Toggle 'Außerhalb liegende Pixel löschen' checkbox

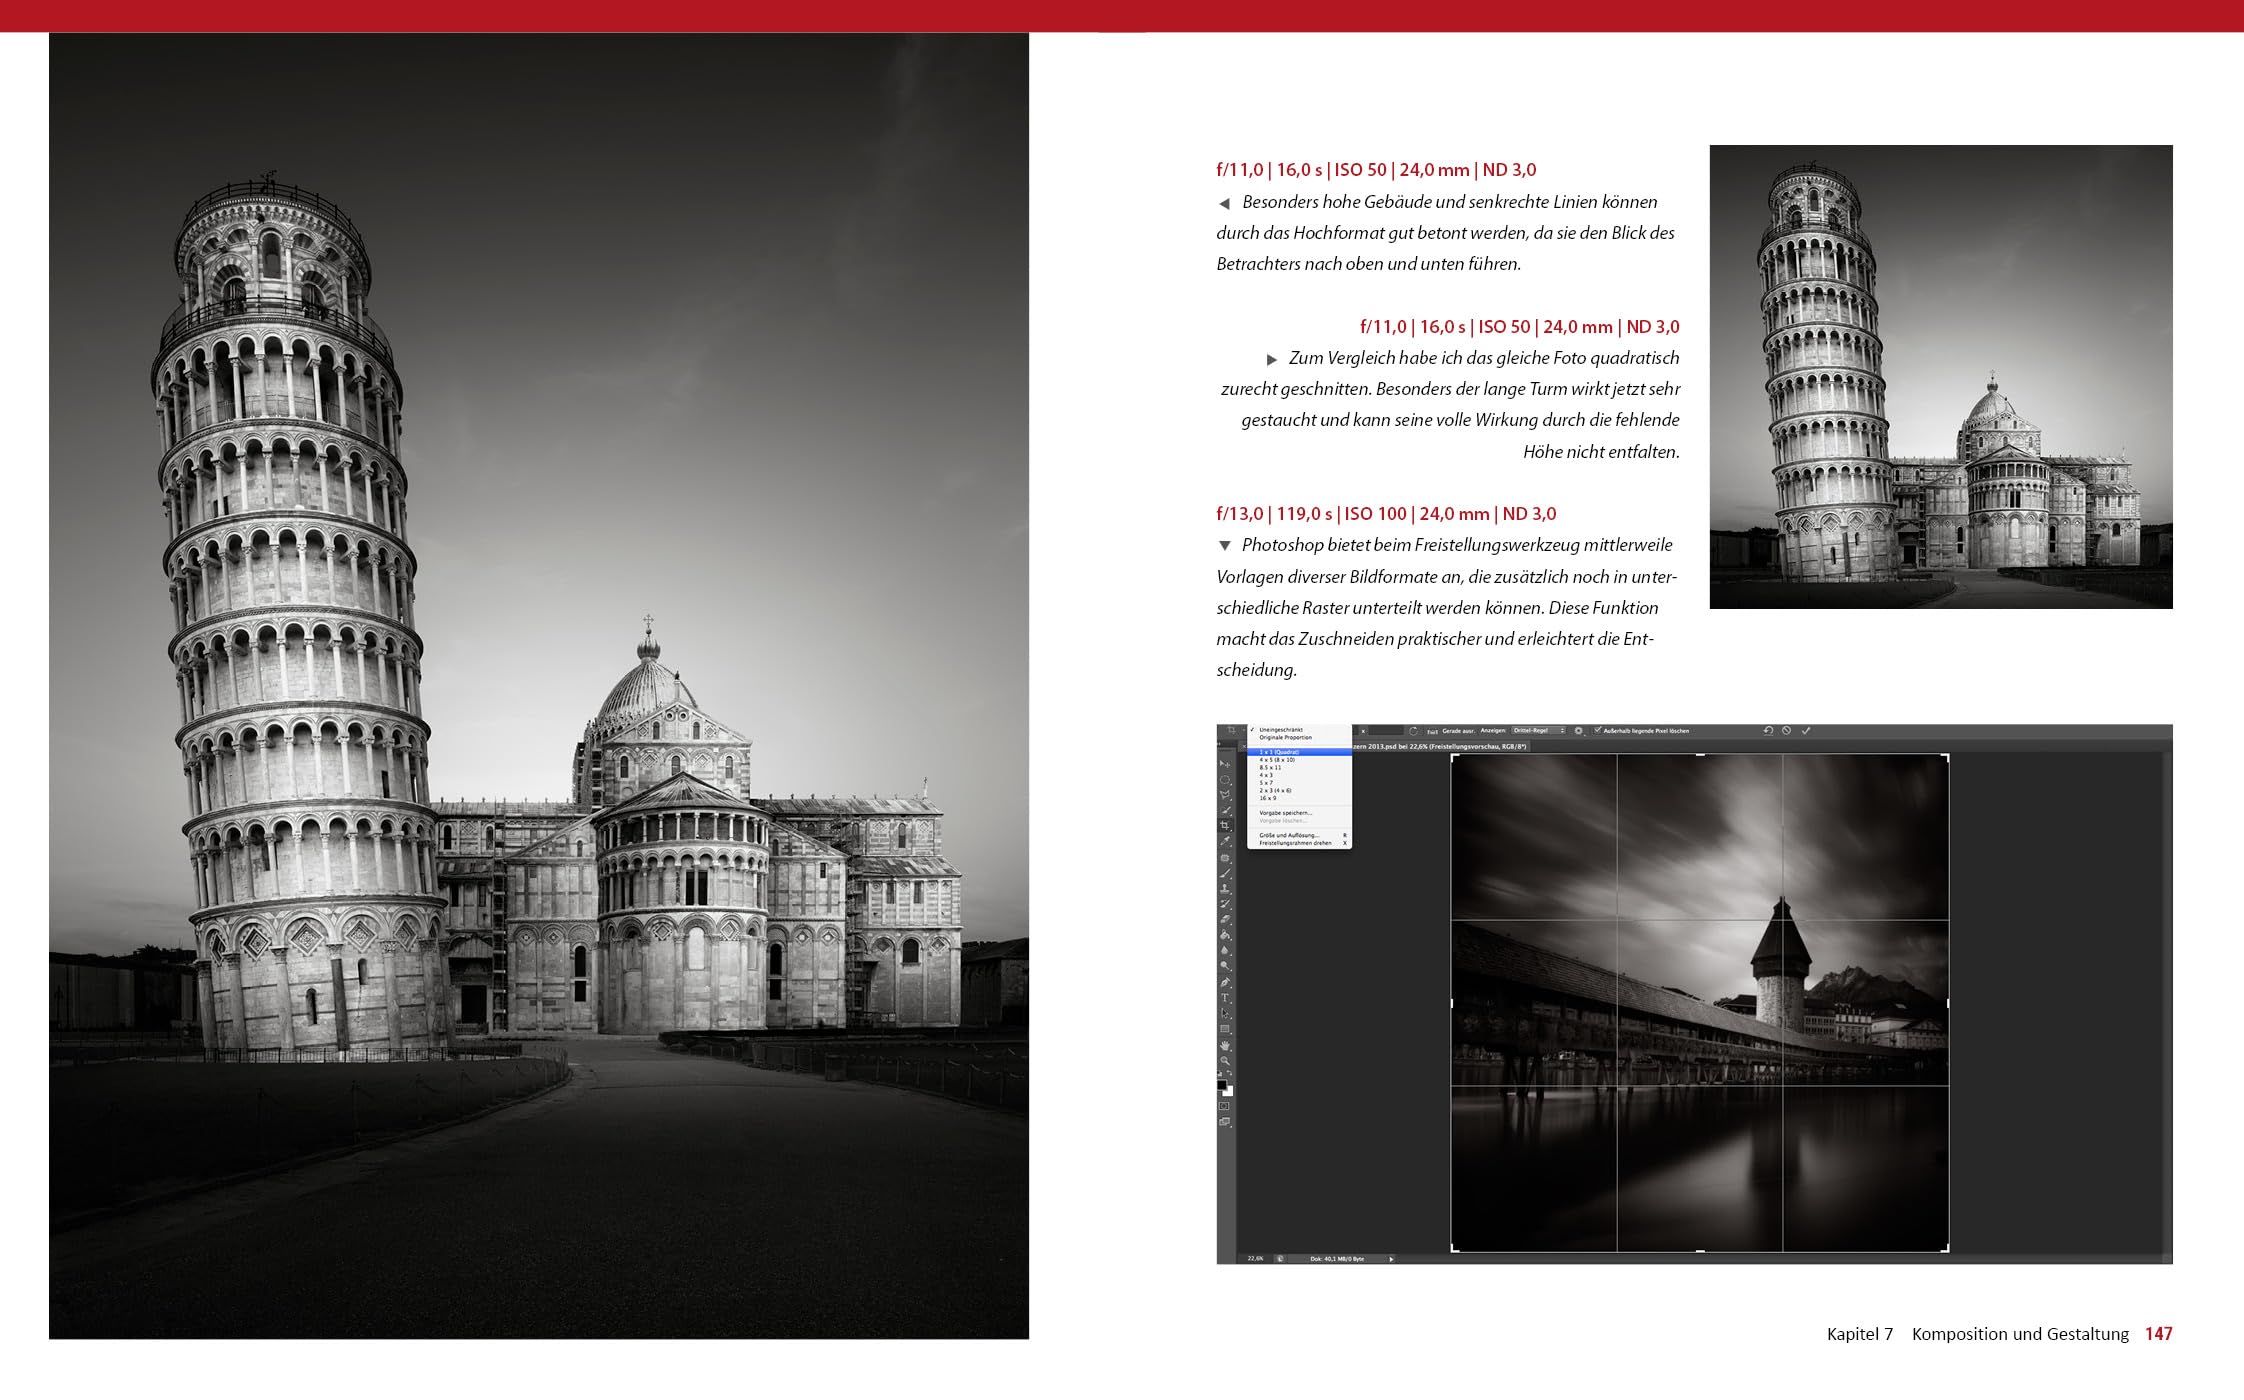tap(1598, 730)
